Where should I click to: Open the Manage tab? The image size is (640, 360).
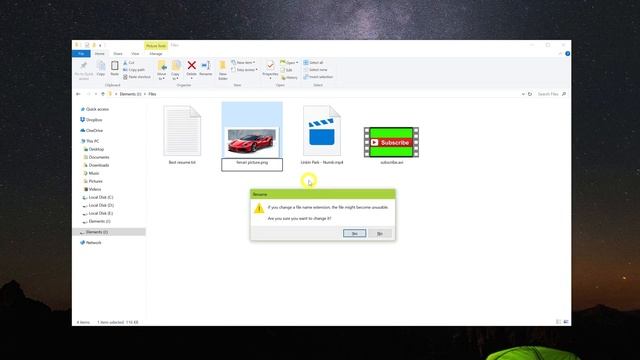156,54
